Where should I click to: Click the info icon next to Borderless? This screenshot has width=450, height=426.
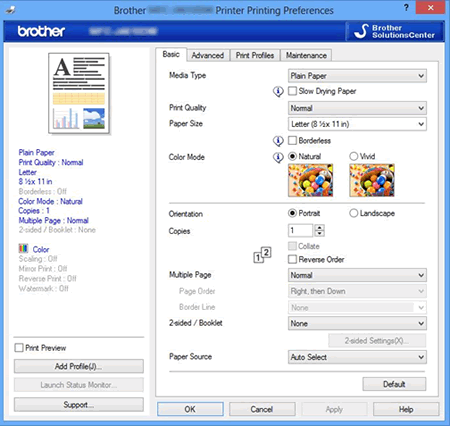pos(278,141)
